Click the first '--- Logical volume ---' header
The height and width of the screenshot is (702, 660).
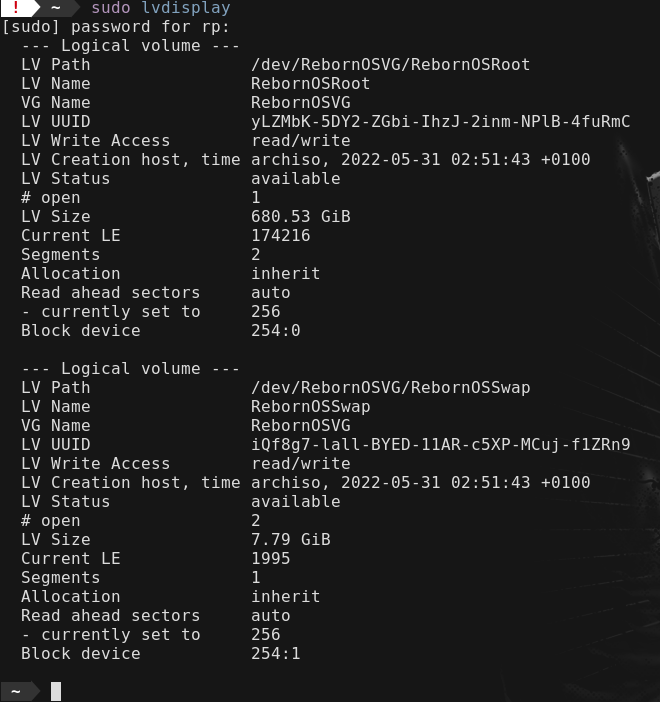130,46
